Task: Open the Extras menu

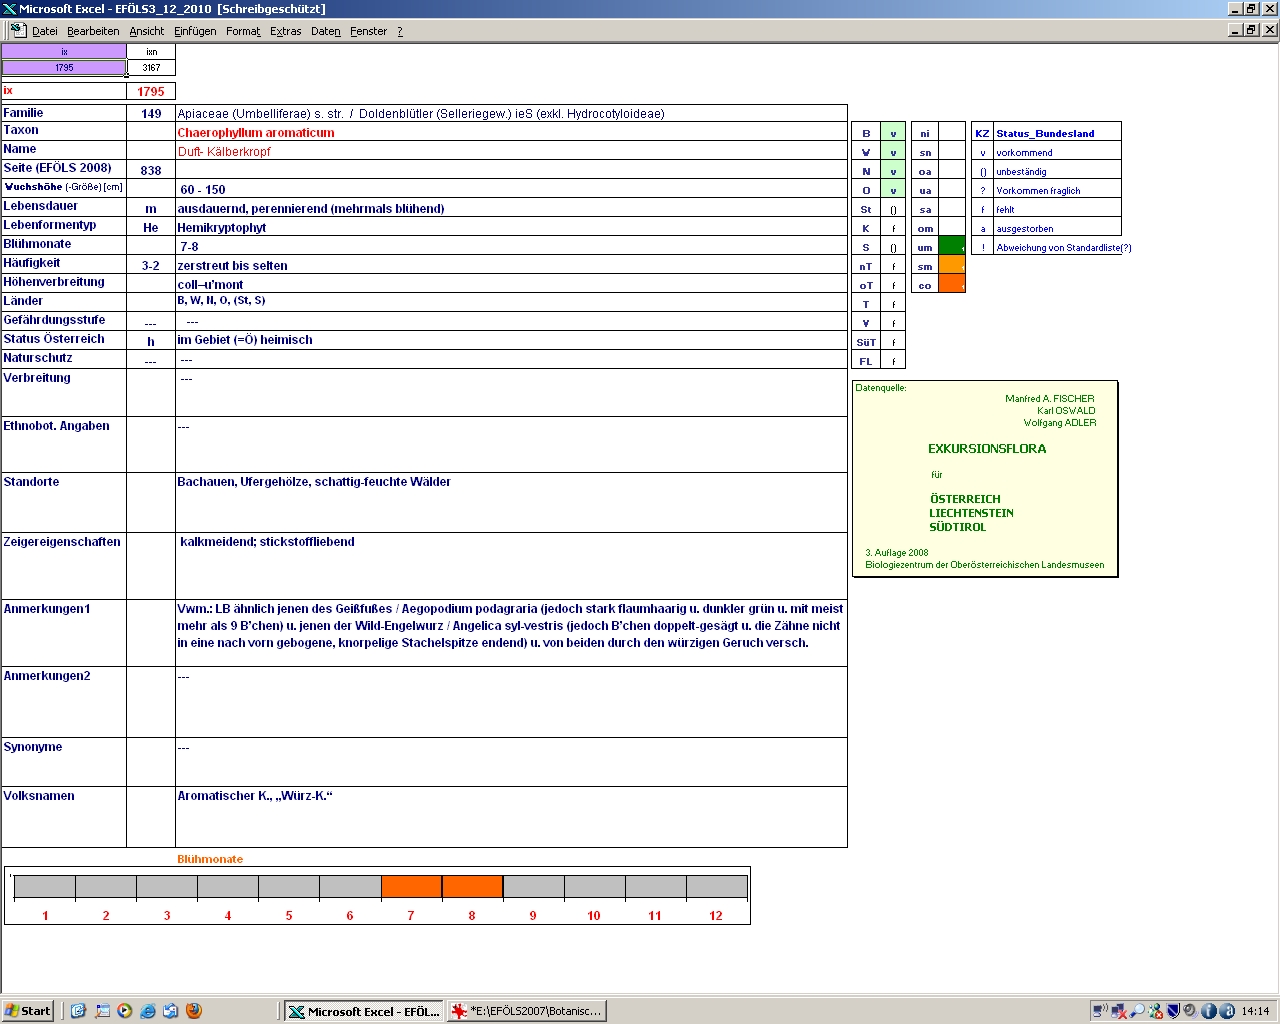Action: click(x=286, y=31)
